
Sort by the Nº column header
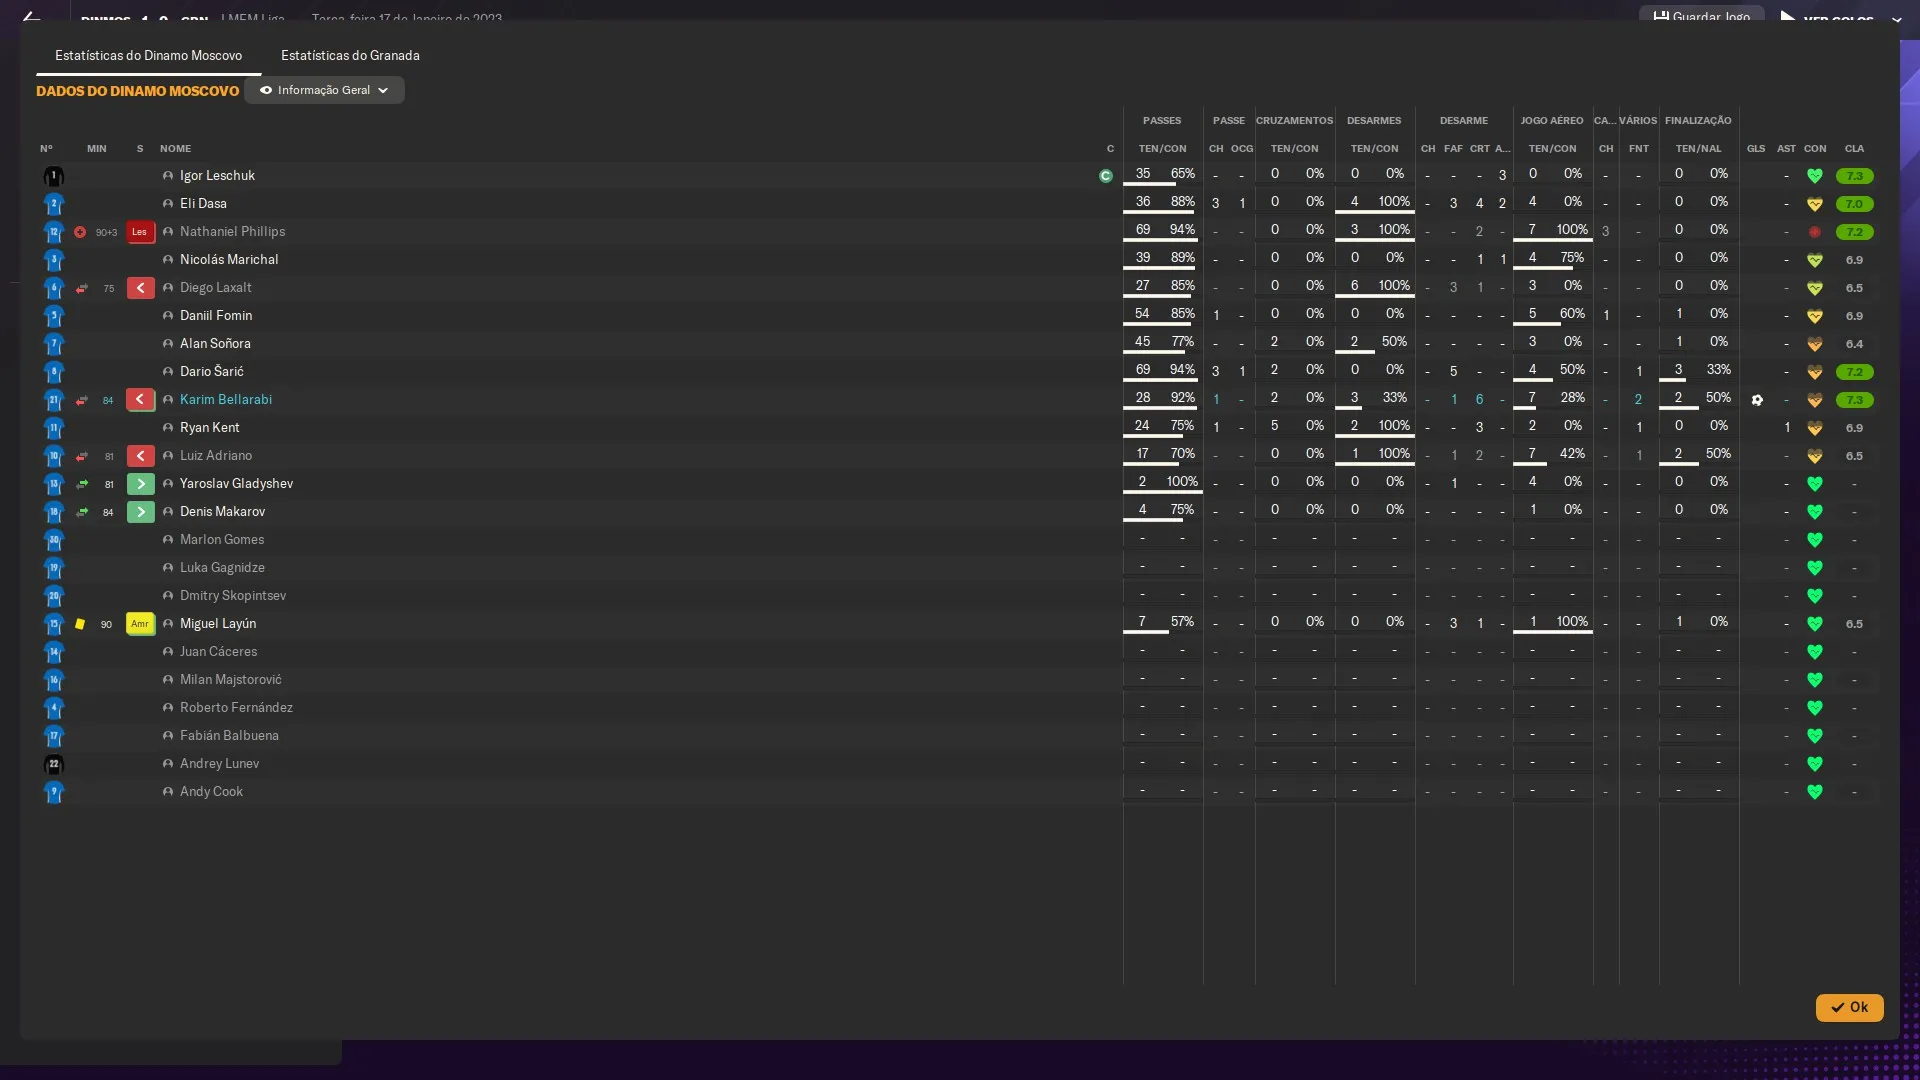point(46,149)
